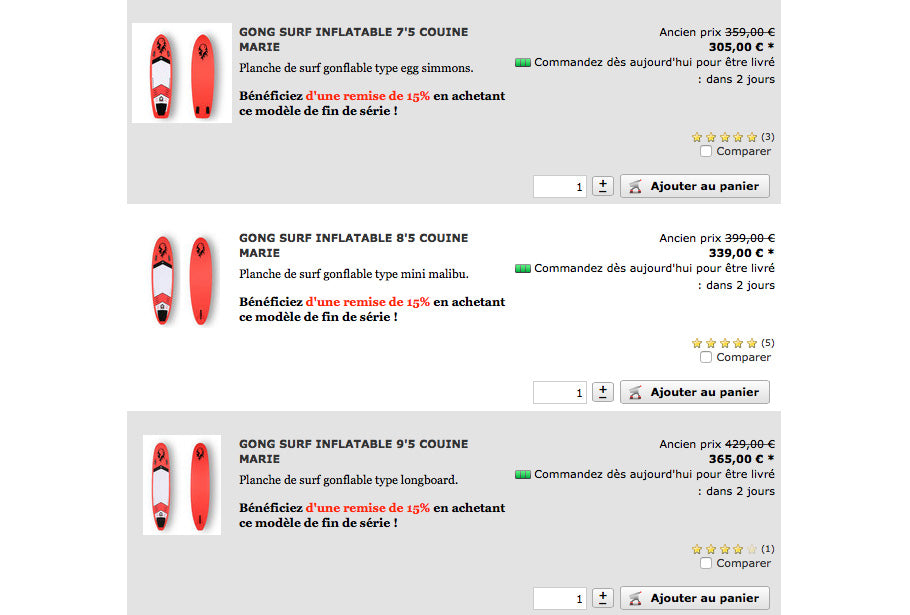This screenshot has width=910, height=615.
Task: View the 9'5 Couine Marie longboard picture
Action: coord(182,485)
